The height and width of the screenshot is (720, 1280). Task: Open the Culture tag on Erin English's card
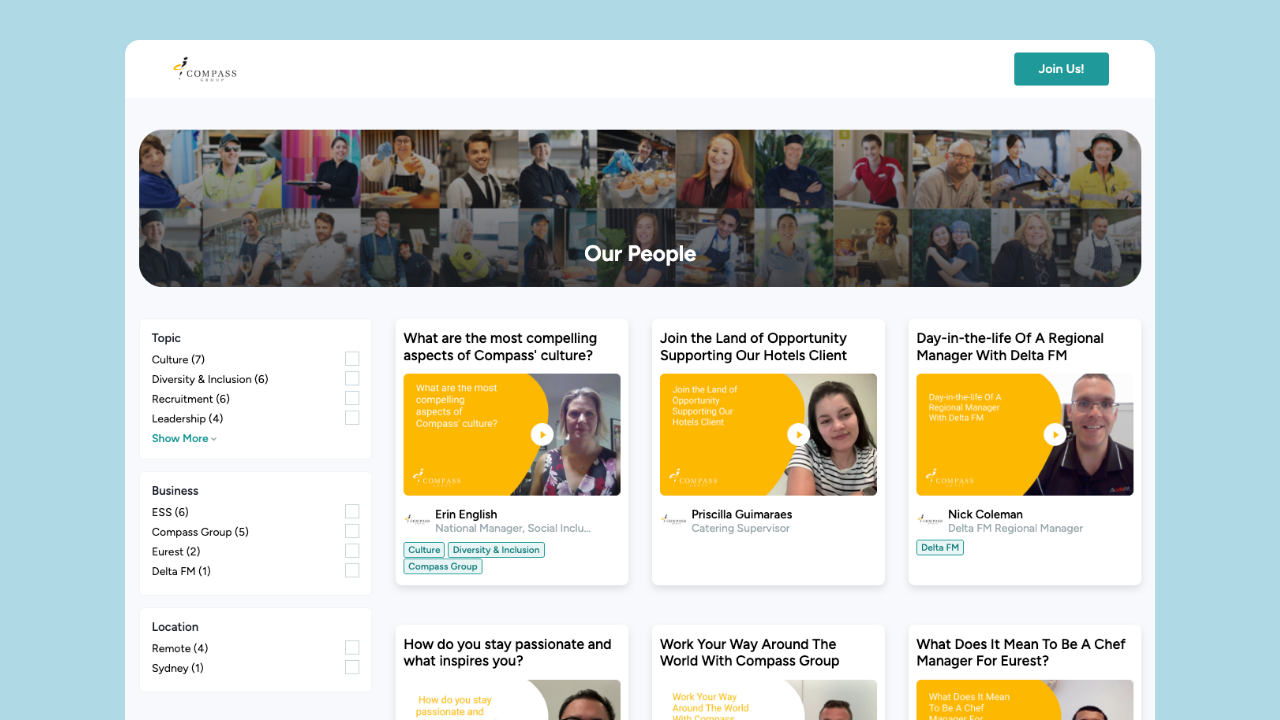point(424,550)
